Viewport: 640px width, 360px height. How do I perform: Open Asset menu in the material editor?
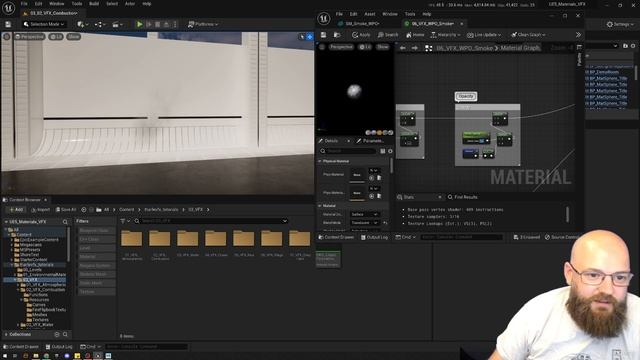369,14
